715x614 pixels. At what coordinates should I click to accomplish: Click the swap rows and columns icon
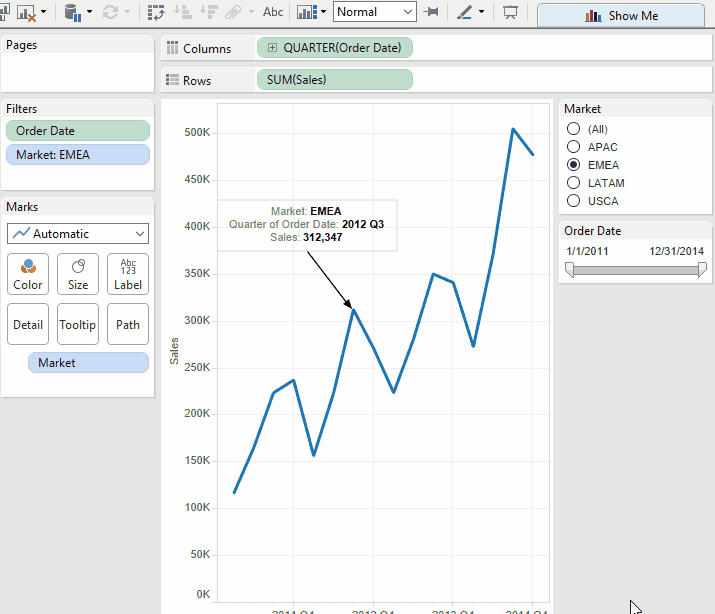click(156, 13)
